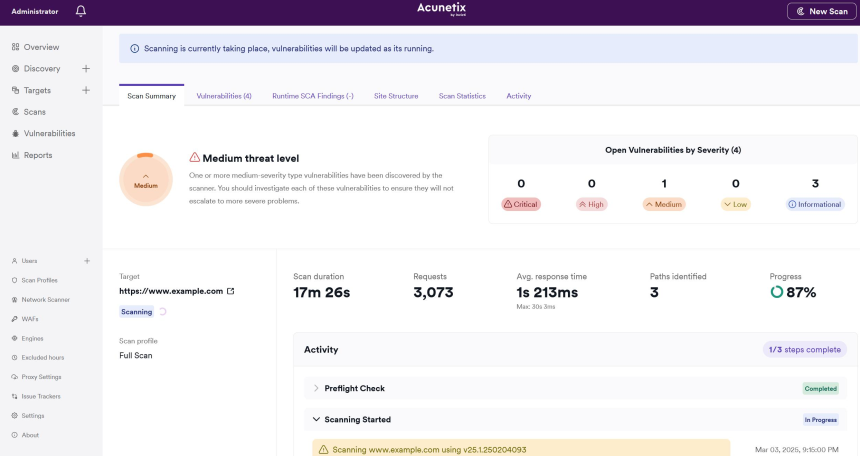Open Excluded hours settings

click(43, 358)
